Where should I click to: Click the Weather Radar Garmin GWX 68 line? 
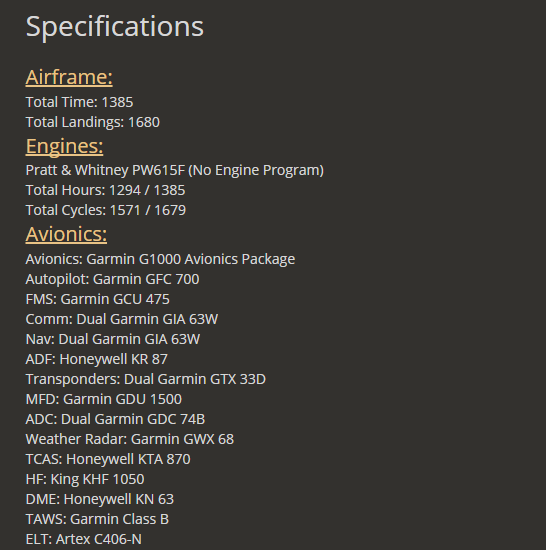(x=129, y=439)
